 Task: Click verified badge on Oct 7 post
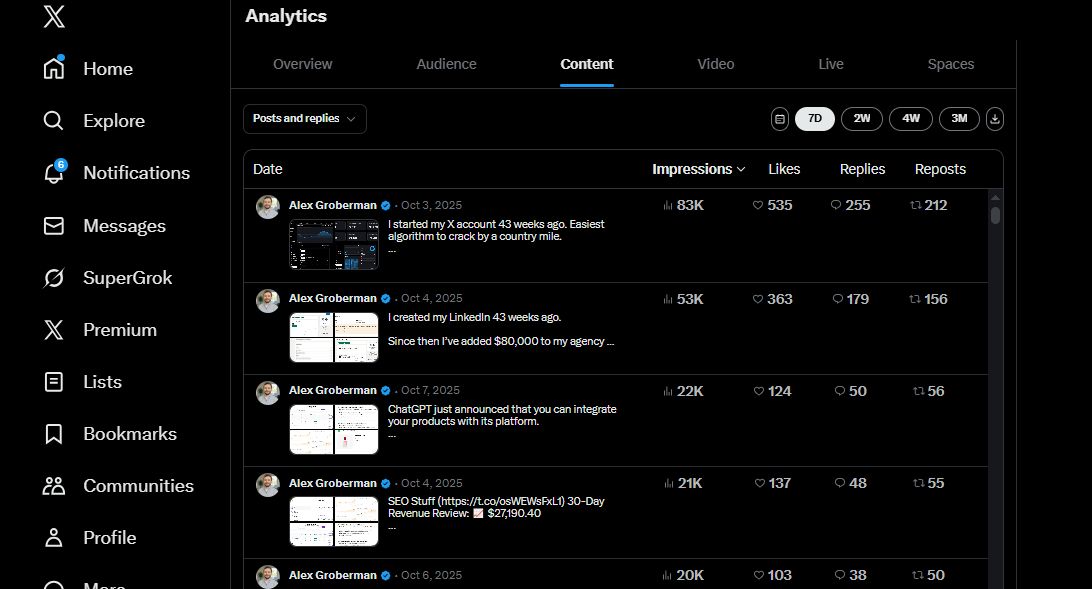pos(385,391)
